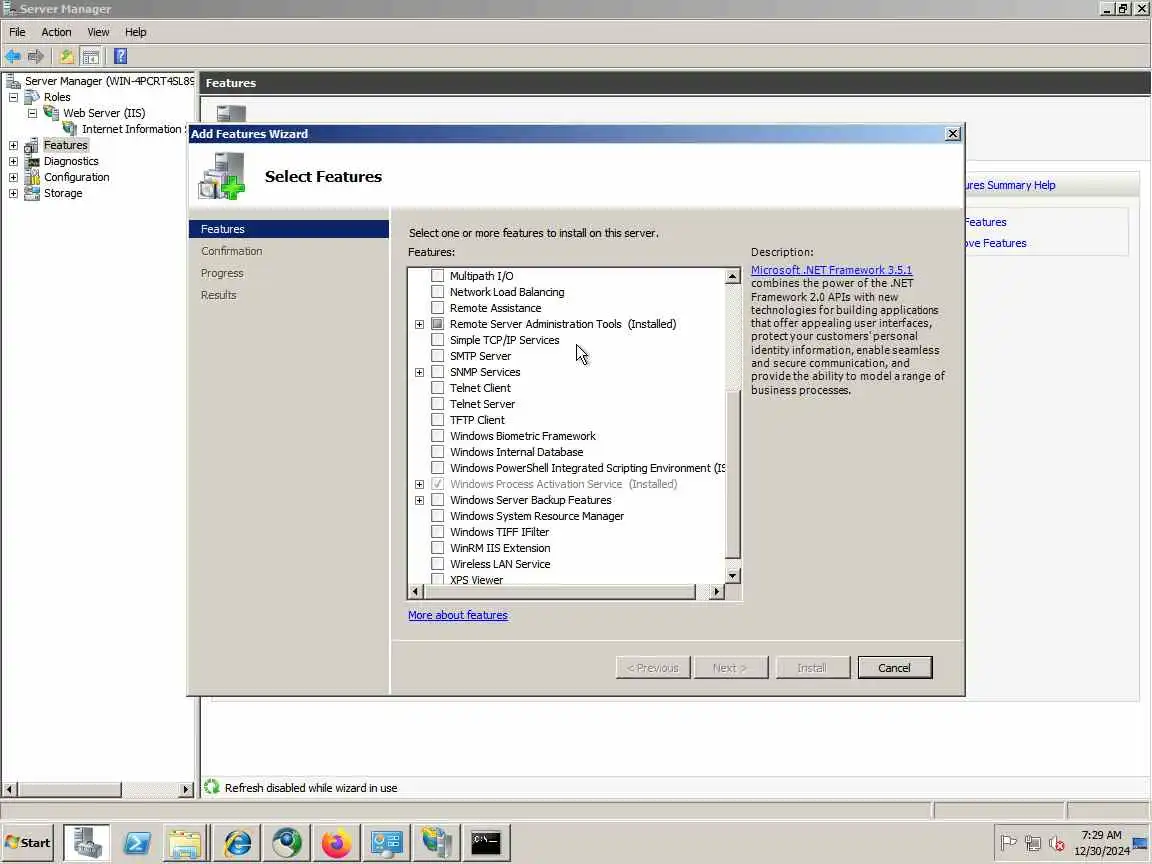Expand Windows Server Backup Features node

[420, 500]
